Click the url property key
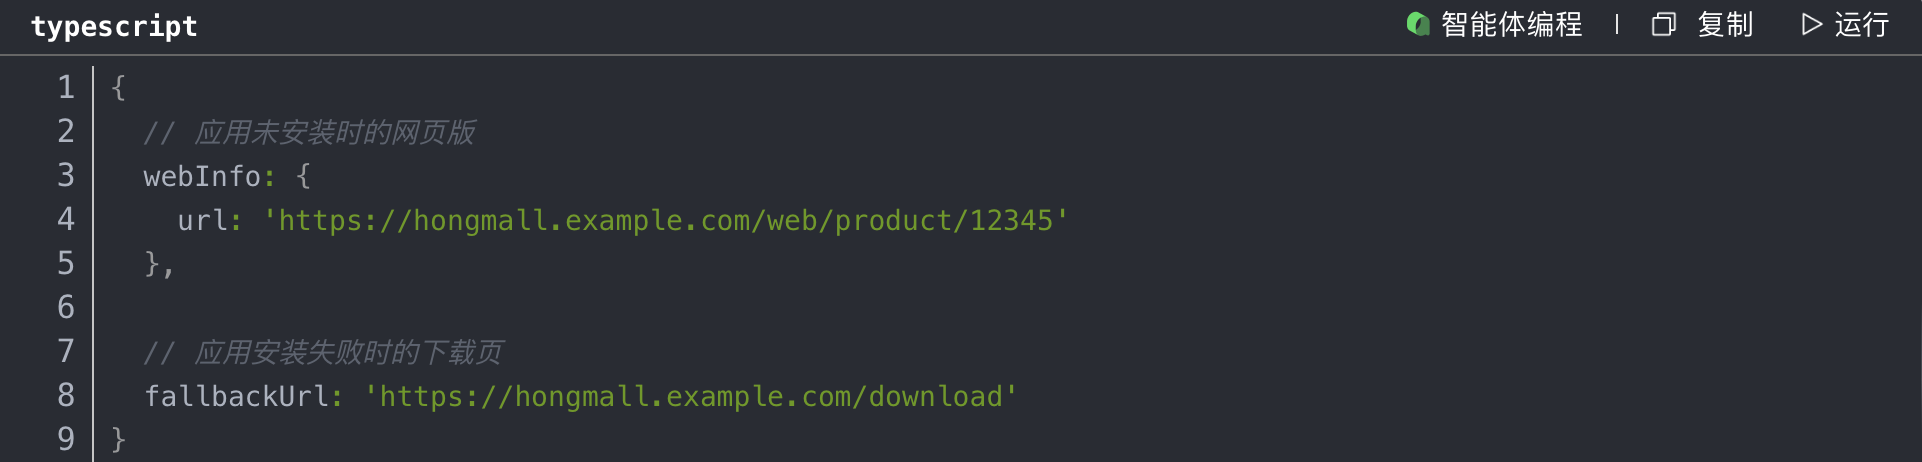 [x=202, y=220]
